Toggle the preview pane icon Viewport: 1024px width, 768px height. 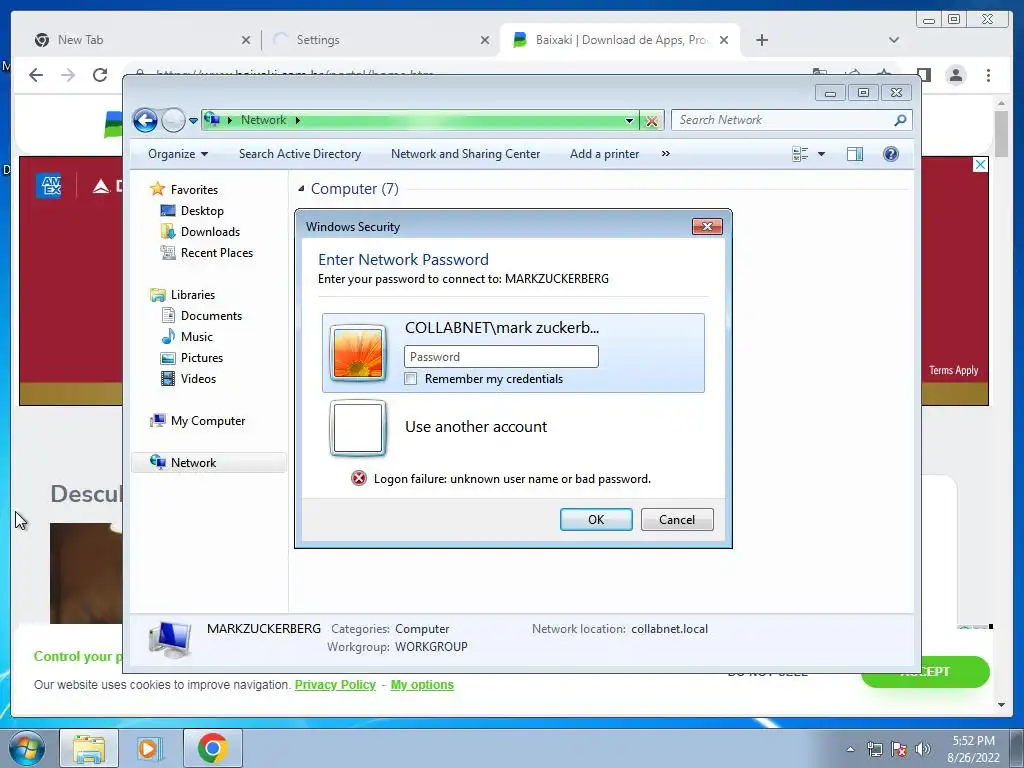[x=855, y=154]
